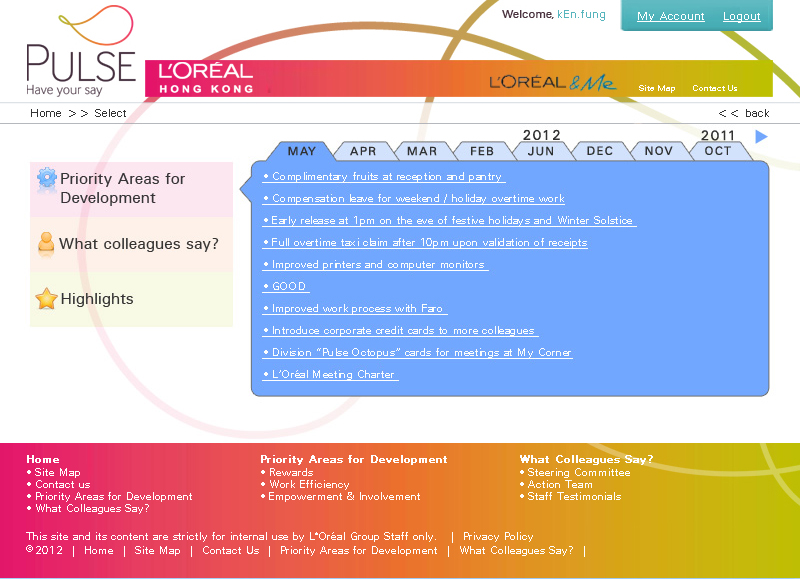
Task: Click Site Map under footer Home column
Action: coord(57,472)
